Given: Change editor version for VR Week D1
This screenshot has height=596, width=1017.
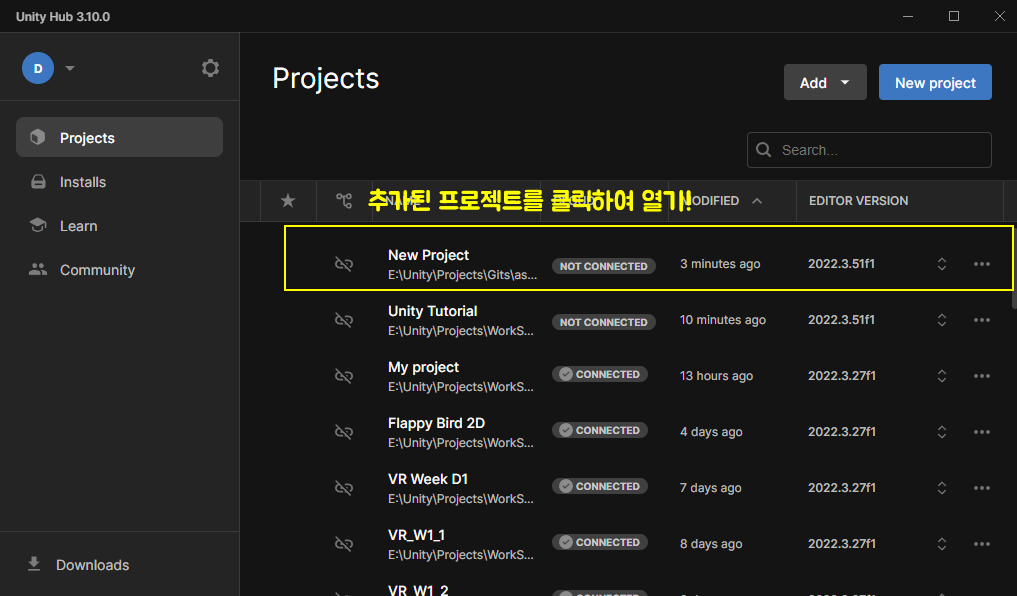Looking at the screenshot, I should pos(942,488).
